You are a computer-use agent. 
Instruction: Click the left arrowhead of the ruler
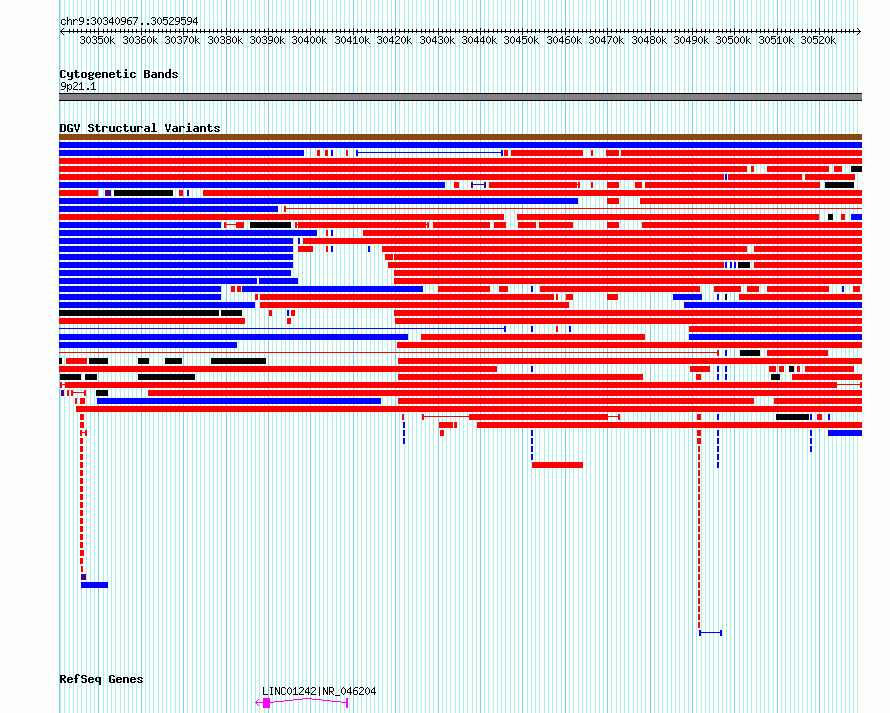[x=62, y=31]
